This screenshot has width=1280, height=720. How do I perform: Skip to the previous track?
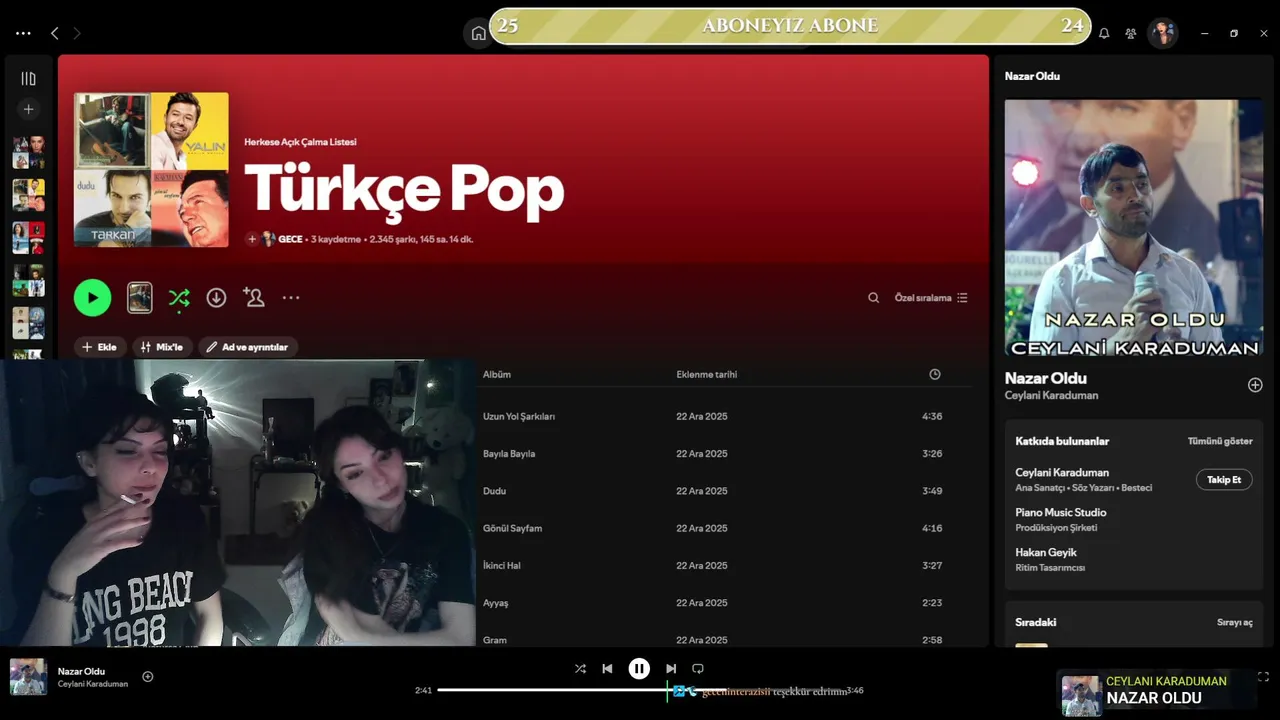[x=607, y=668]
